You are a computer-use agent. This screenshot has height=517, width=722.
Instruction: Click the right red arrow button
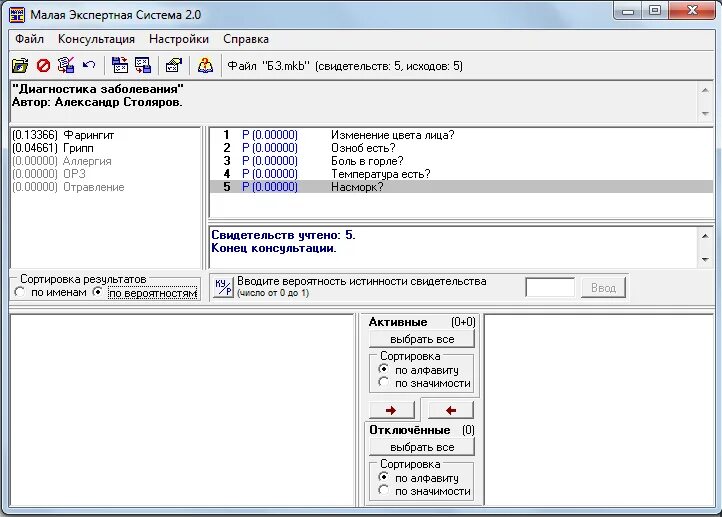[391, 410]
